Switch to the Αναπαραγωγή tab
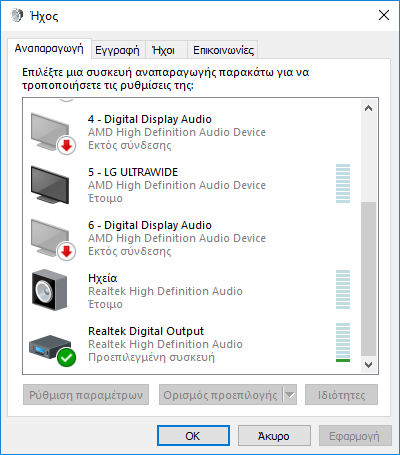 (x=49, y=49)
